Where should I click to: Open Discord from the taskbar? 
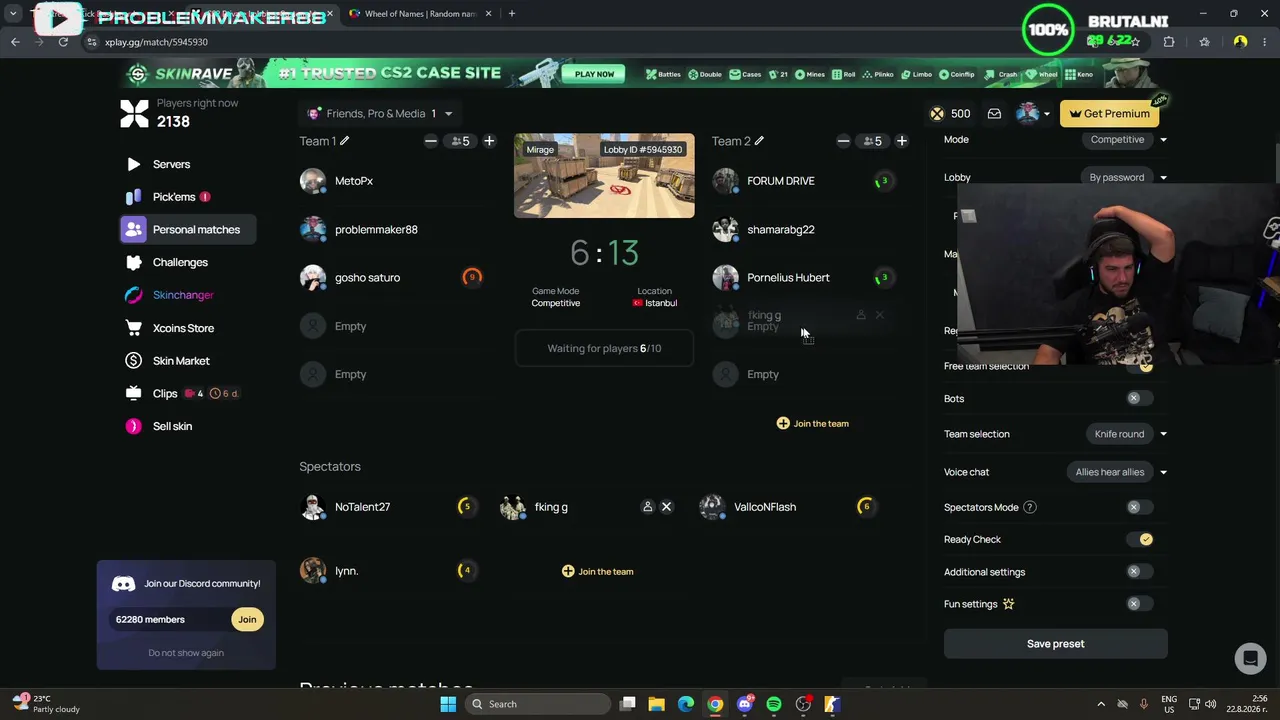click(x=744, y=704)
